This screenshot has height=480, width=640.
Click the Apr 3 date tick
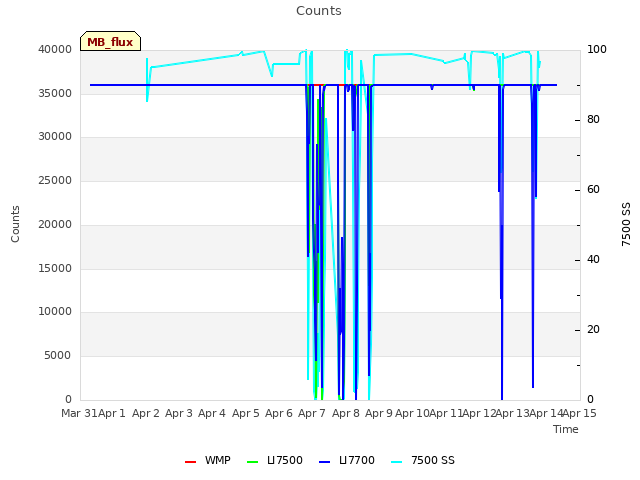[179, 413]
